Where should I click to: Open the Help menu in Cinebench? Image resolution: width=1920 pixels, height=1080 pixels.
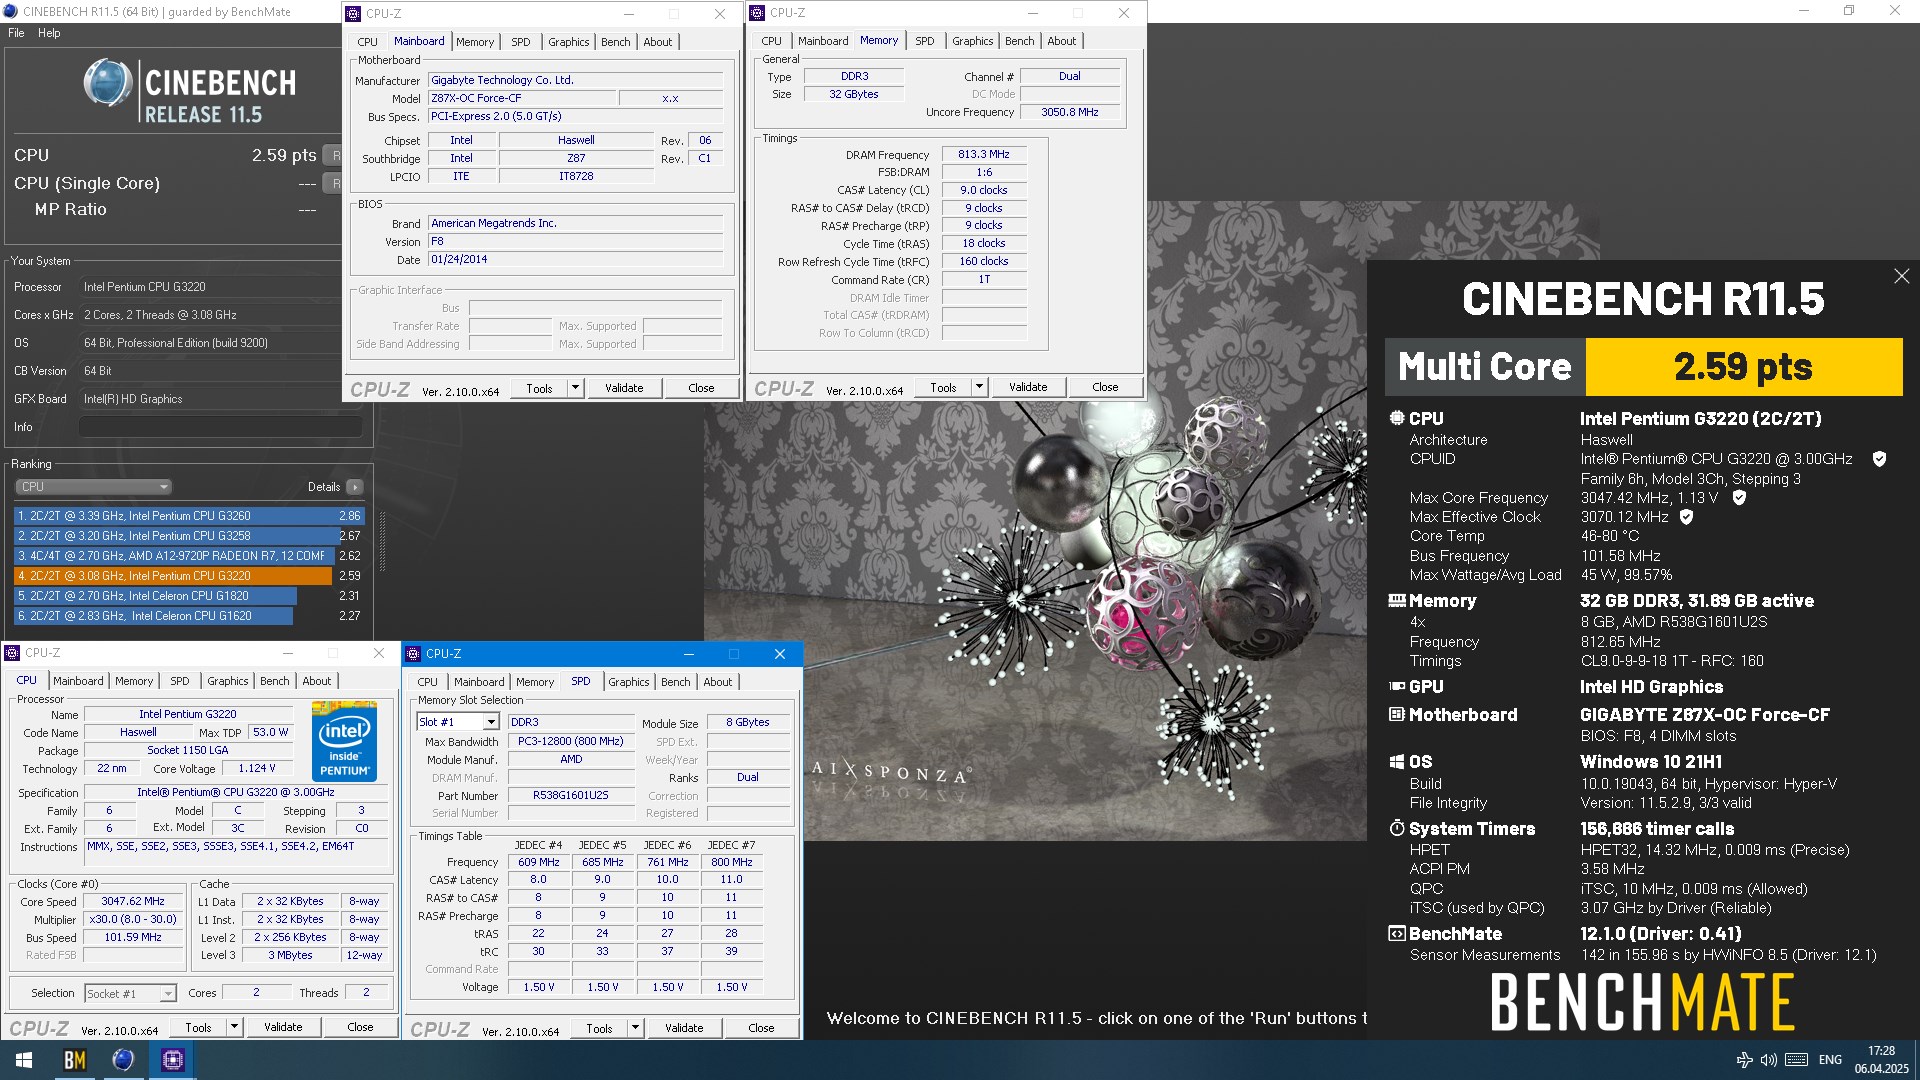click(49, 33)
